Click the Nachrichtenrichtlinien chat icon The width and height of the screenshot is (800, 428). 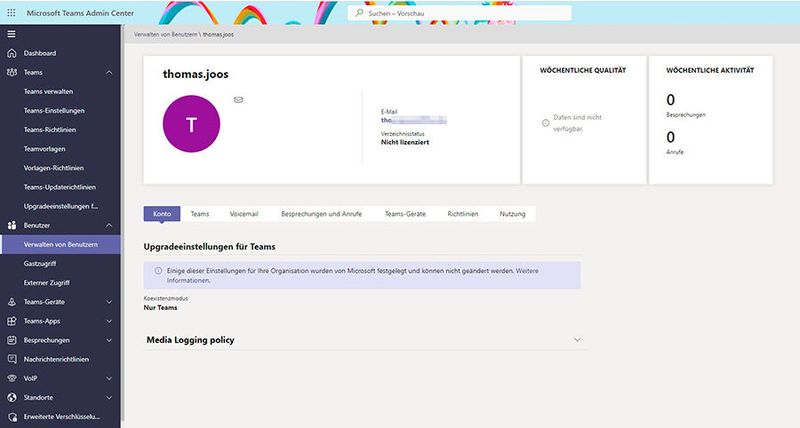click(12, 359)
